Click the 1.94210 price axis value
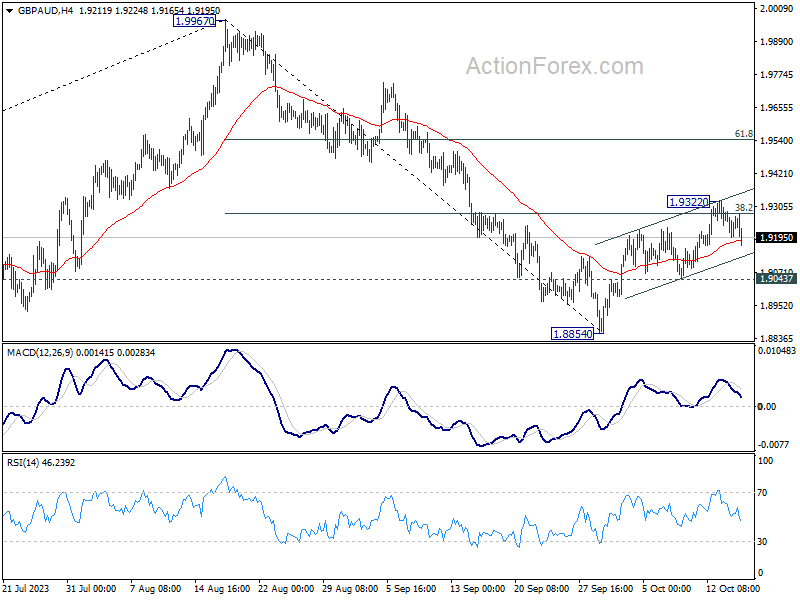800x600 pixels. tap(777, 173)
